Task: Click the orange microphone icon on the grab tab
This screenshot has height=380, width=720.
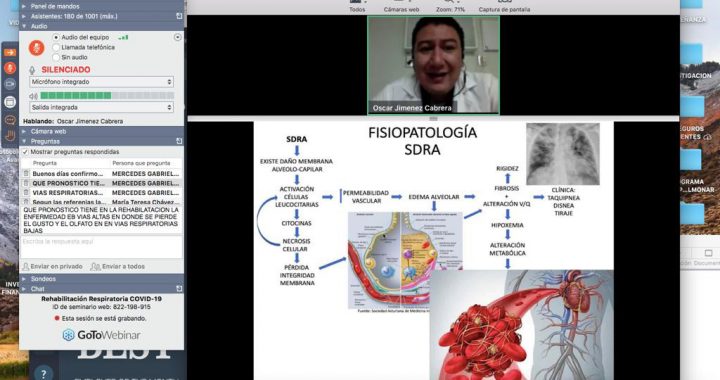Action: click(x=10, y=68)
